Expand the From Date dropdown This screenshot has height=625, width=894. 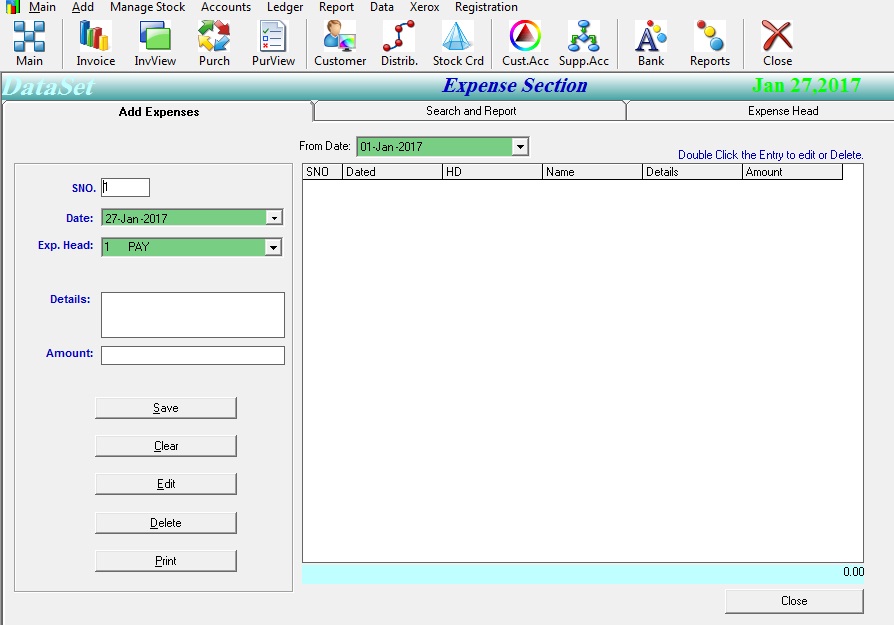point(520,147)
